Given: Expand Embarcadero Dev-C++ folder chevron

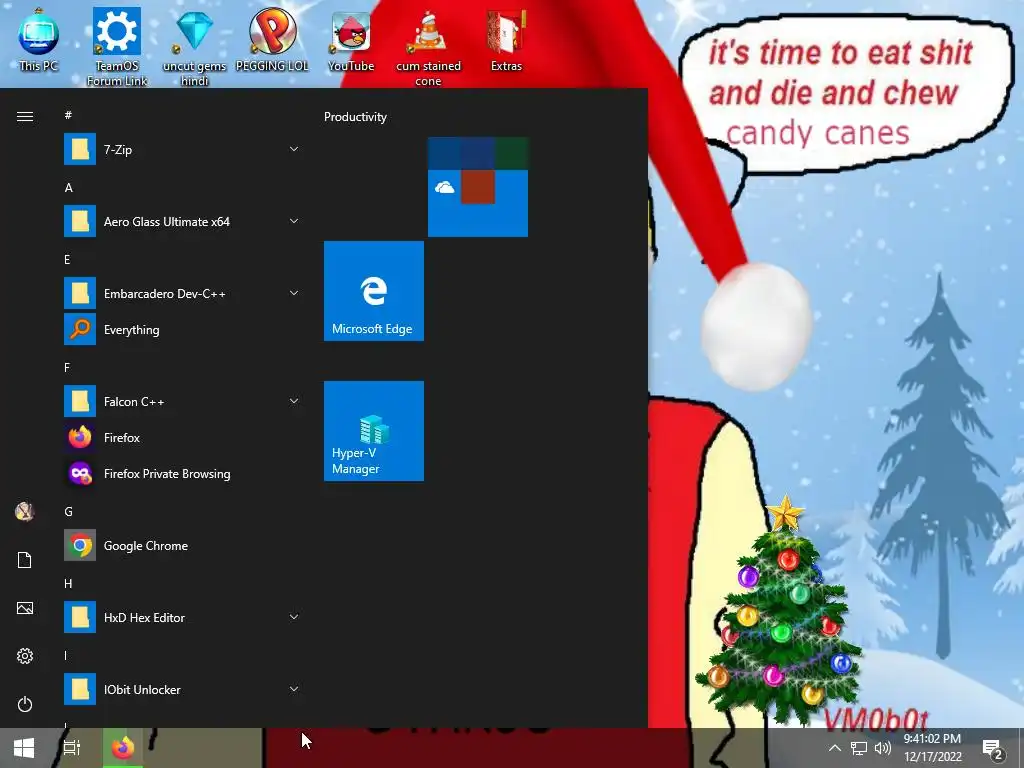Looking at the screenshot, I should (x=294, y=293).
